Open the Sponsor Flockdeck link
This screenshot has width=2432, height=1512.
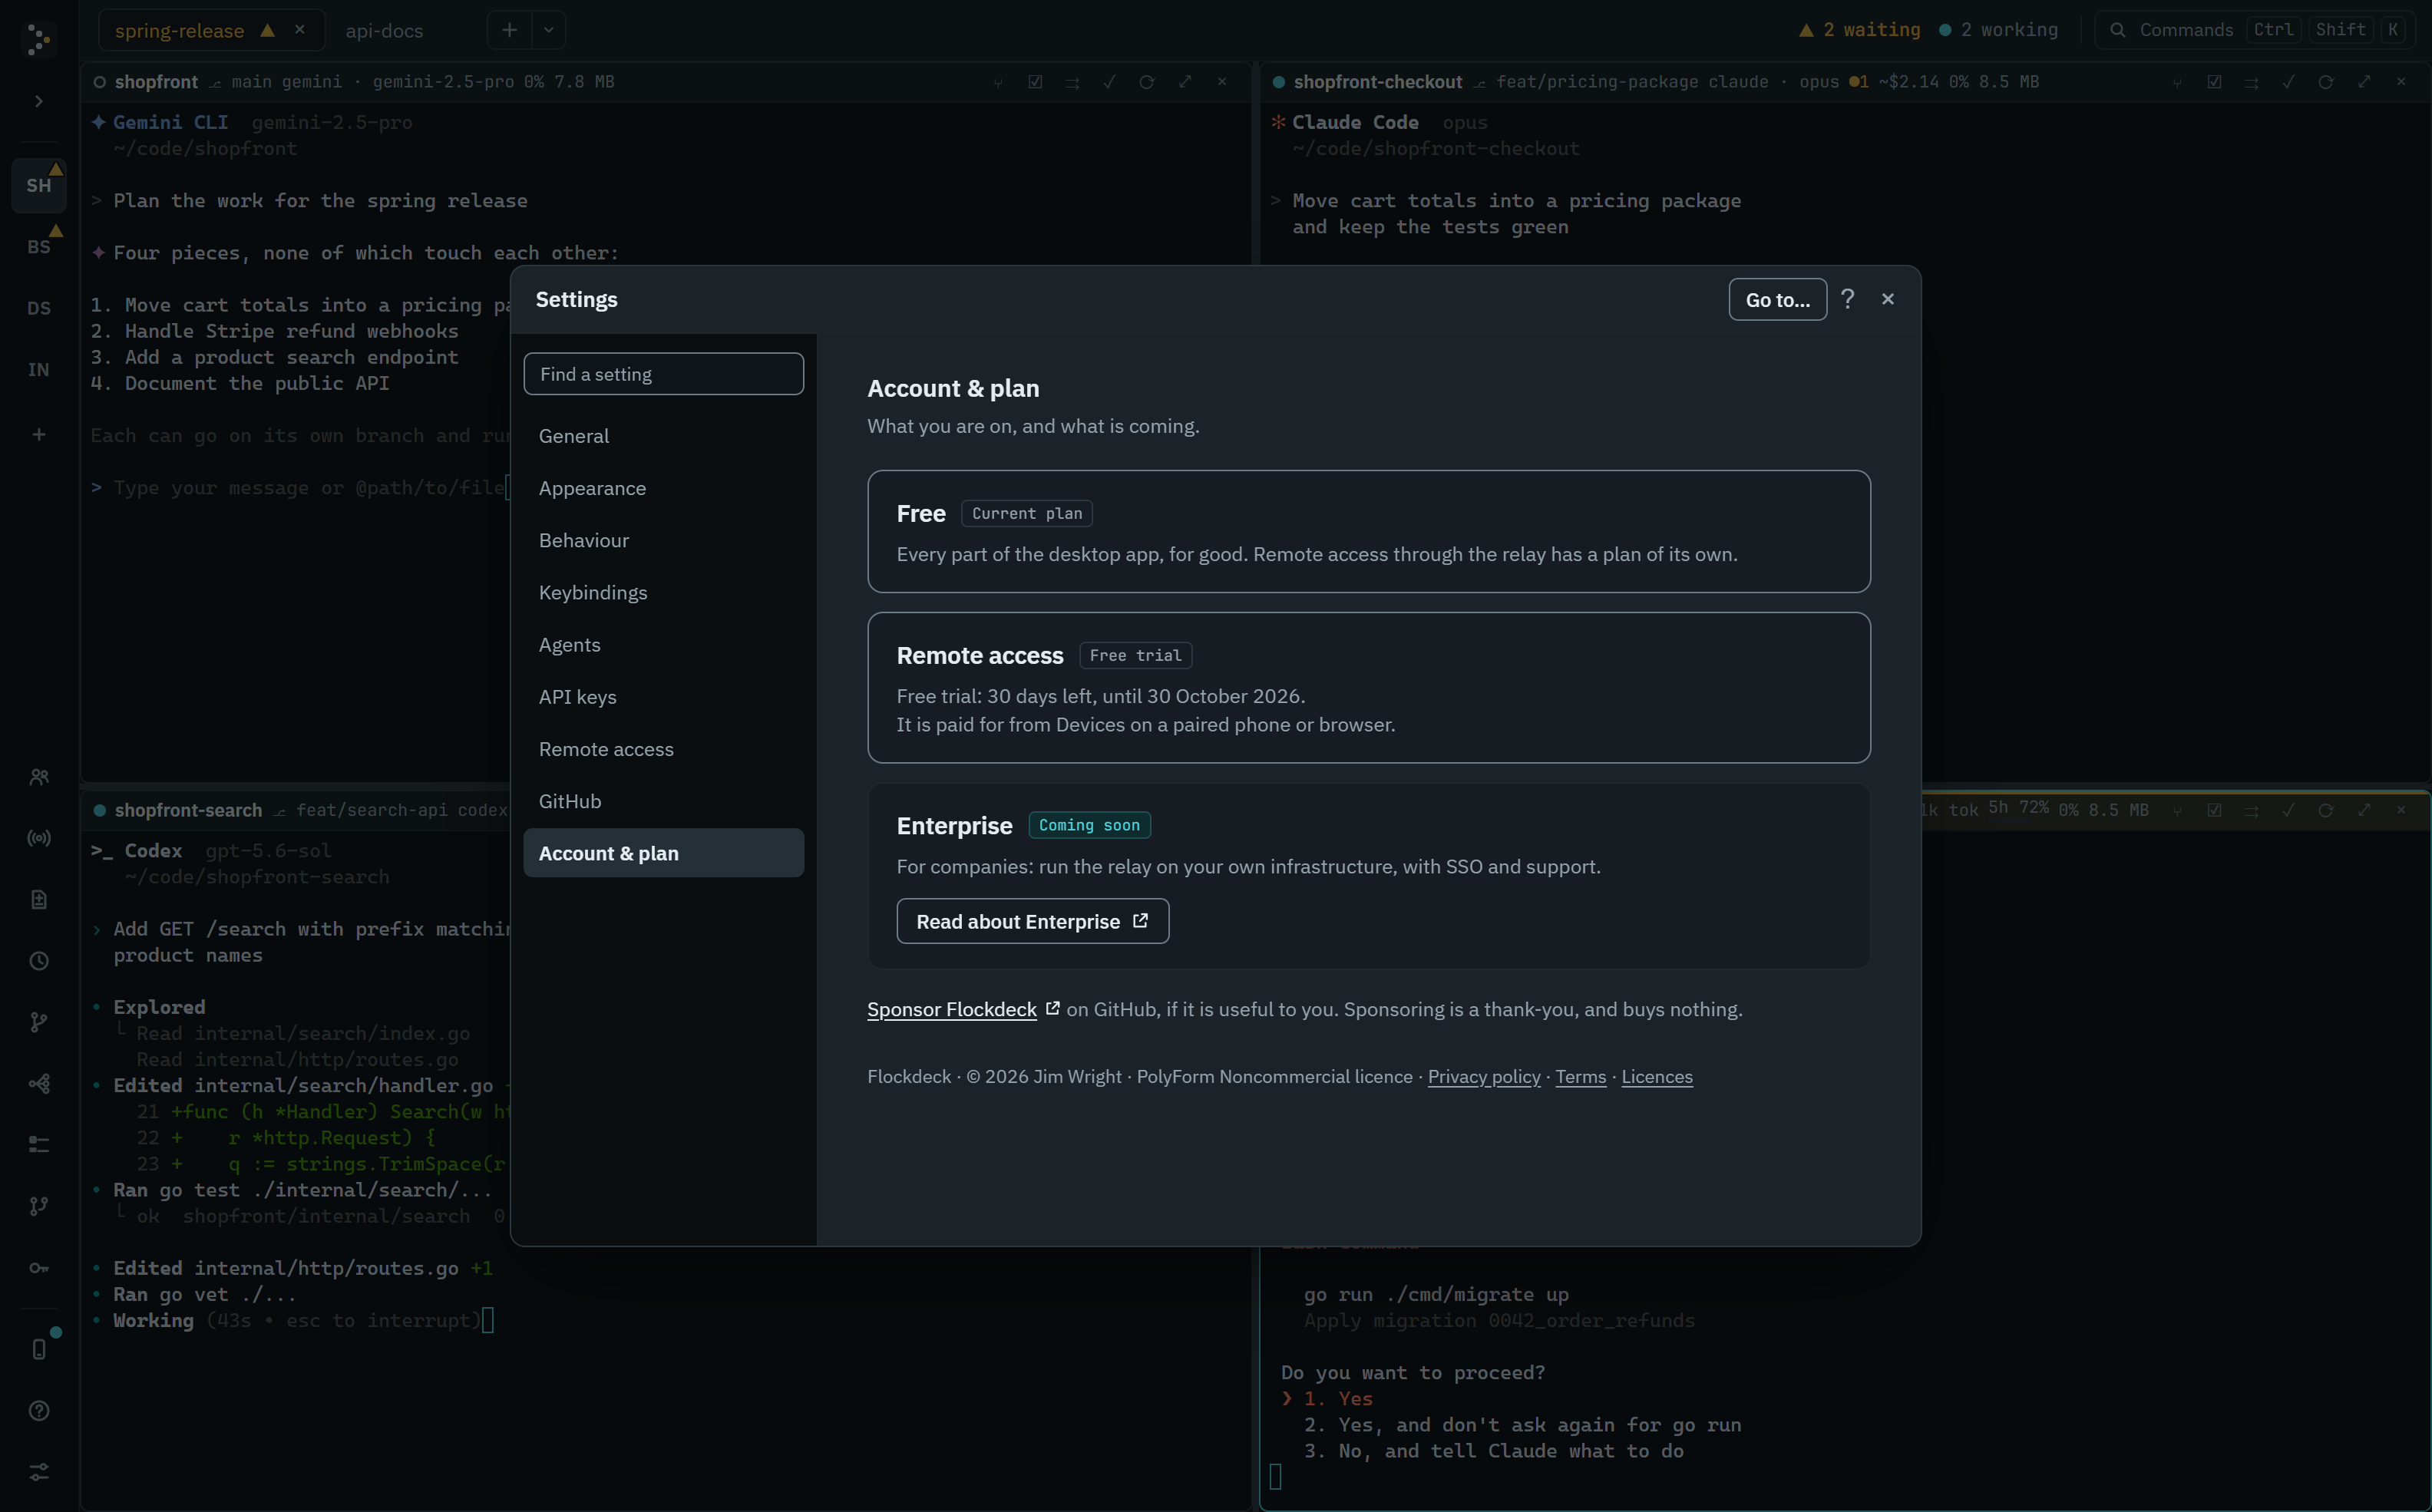coord(951,1009)
